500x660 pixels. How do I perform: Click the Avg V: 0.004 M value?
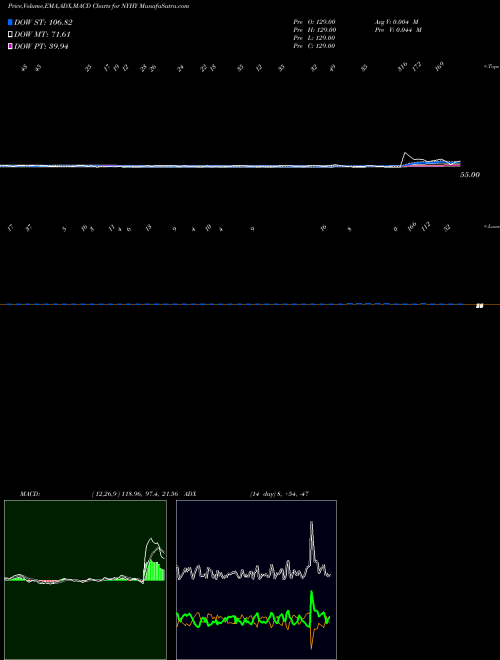click(x=397, y=22)
